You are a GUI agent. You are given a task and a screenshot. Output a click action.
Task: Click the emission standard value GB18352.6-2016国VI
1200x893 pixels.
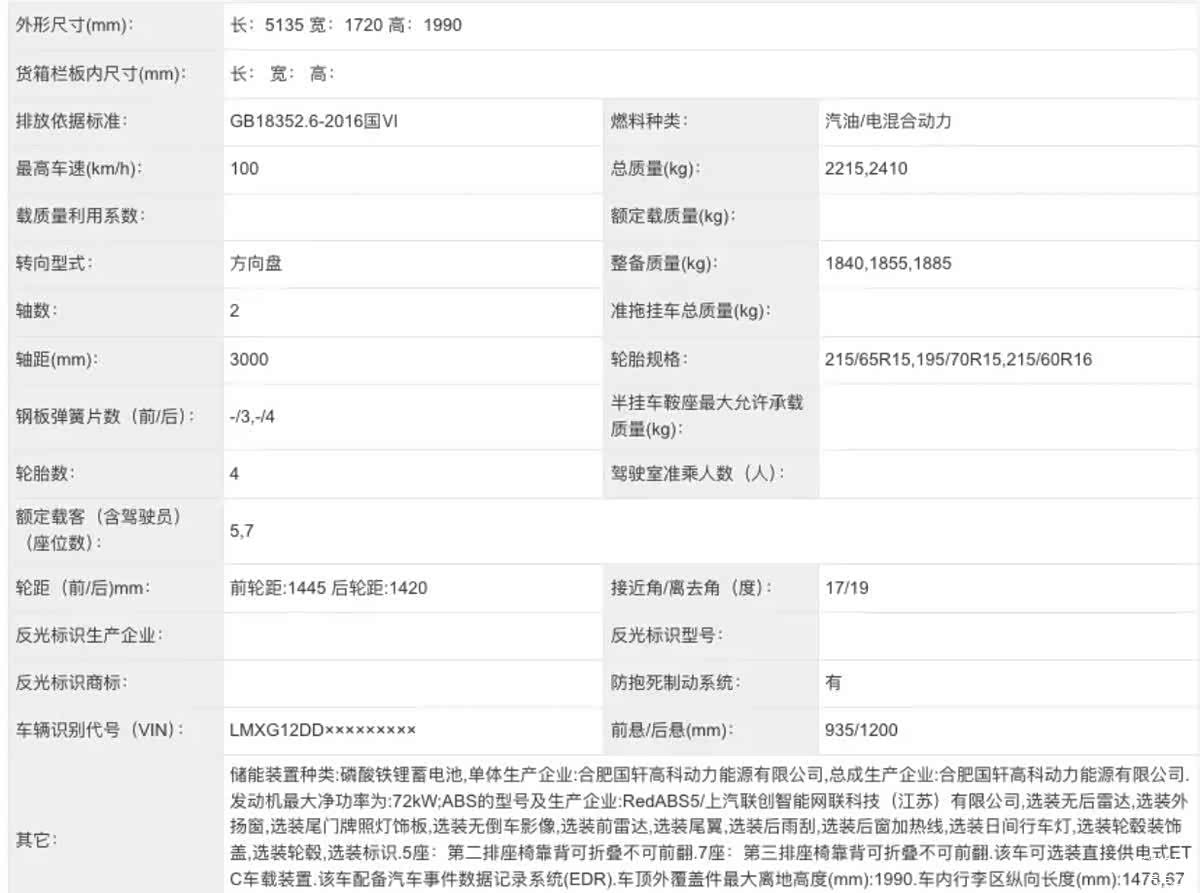(x=318, y=121)
